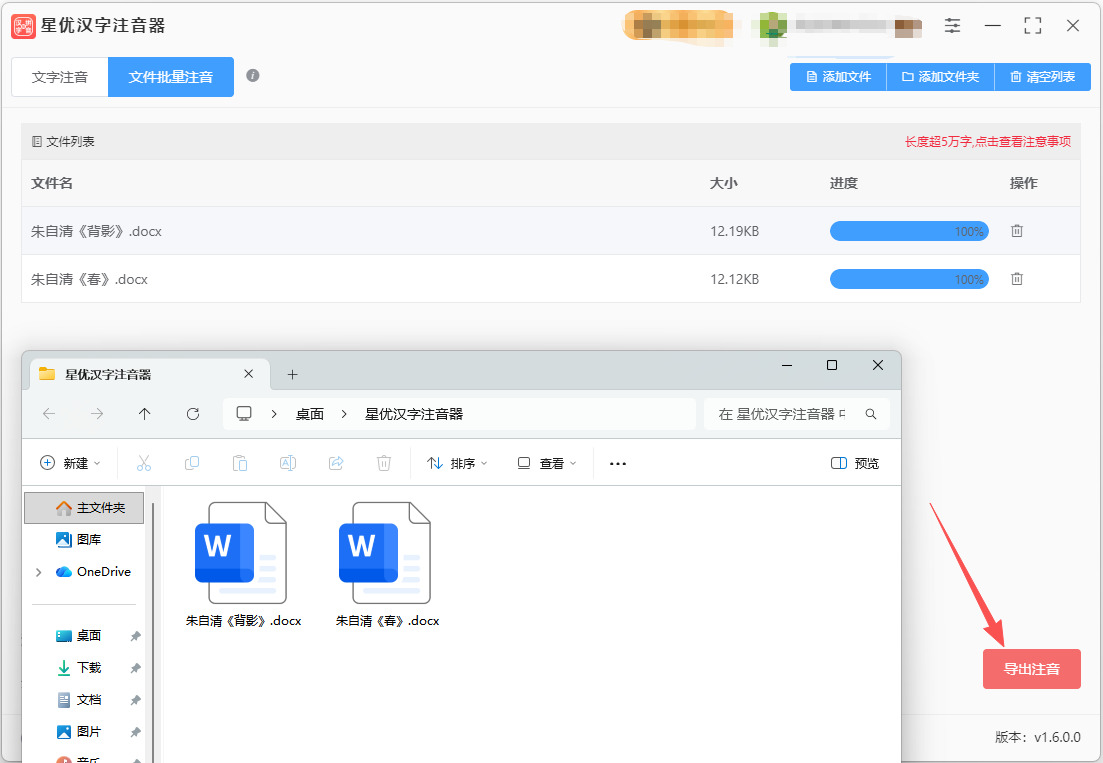
Task: Click the red 导出注音 button
Action: pyautogui.click(x=1031, y=669)
